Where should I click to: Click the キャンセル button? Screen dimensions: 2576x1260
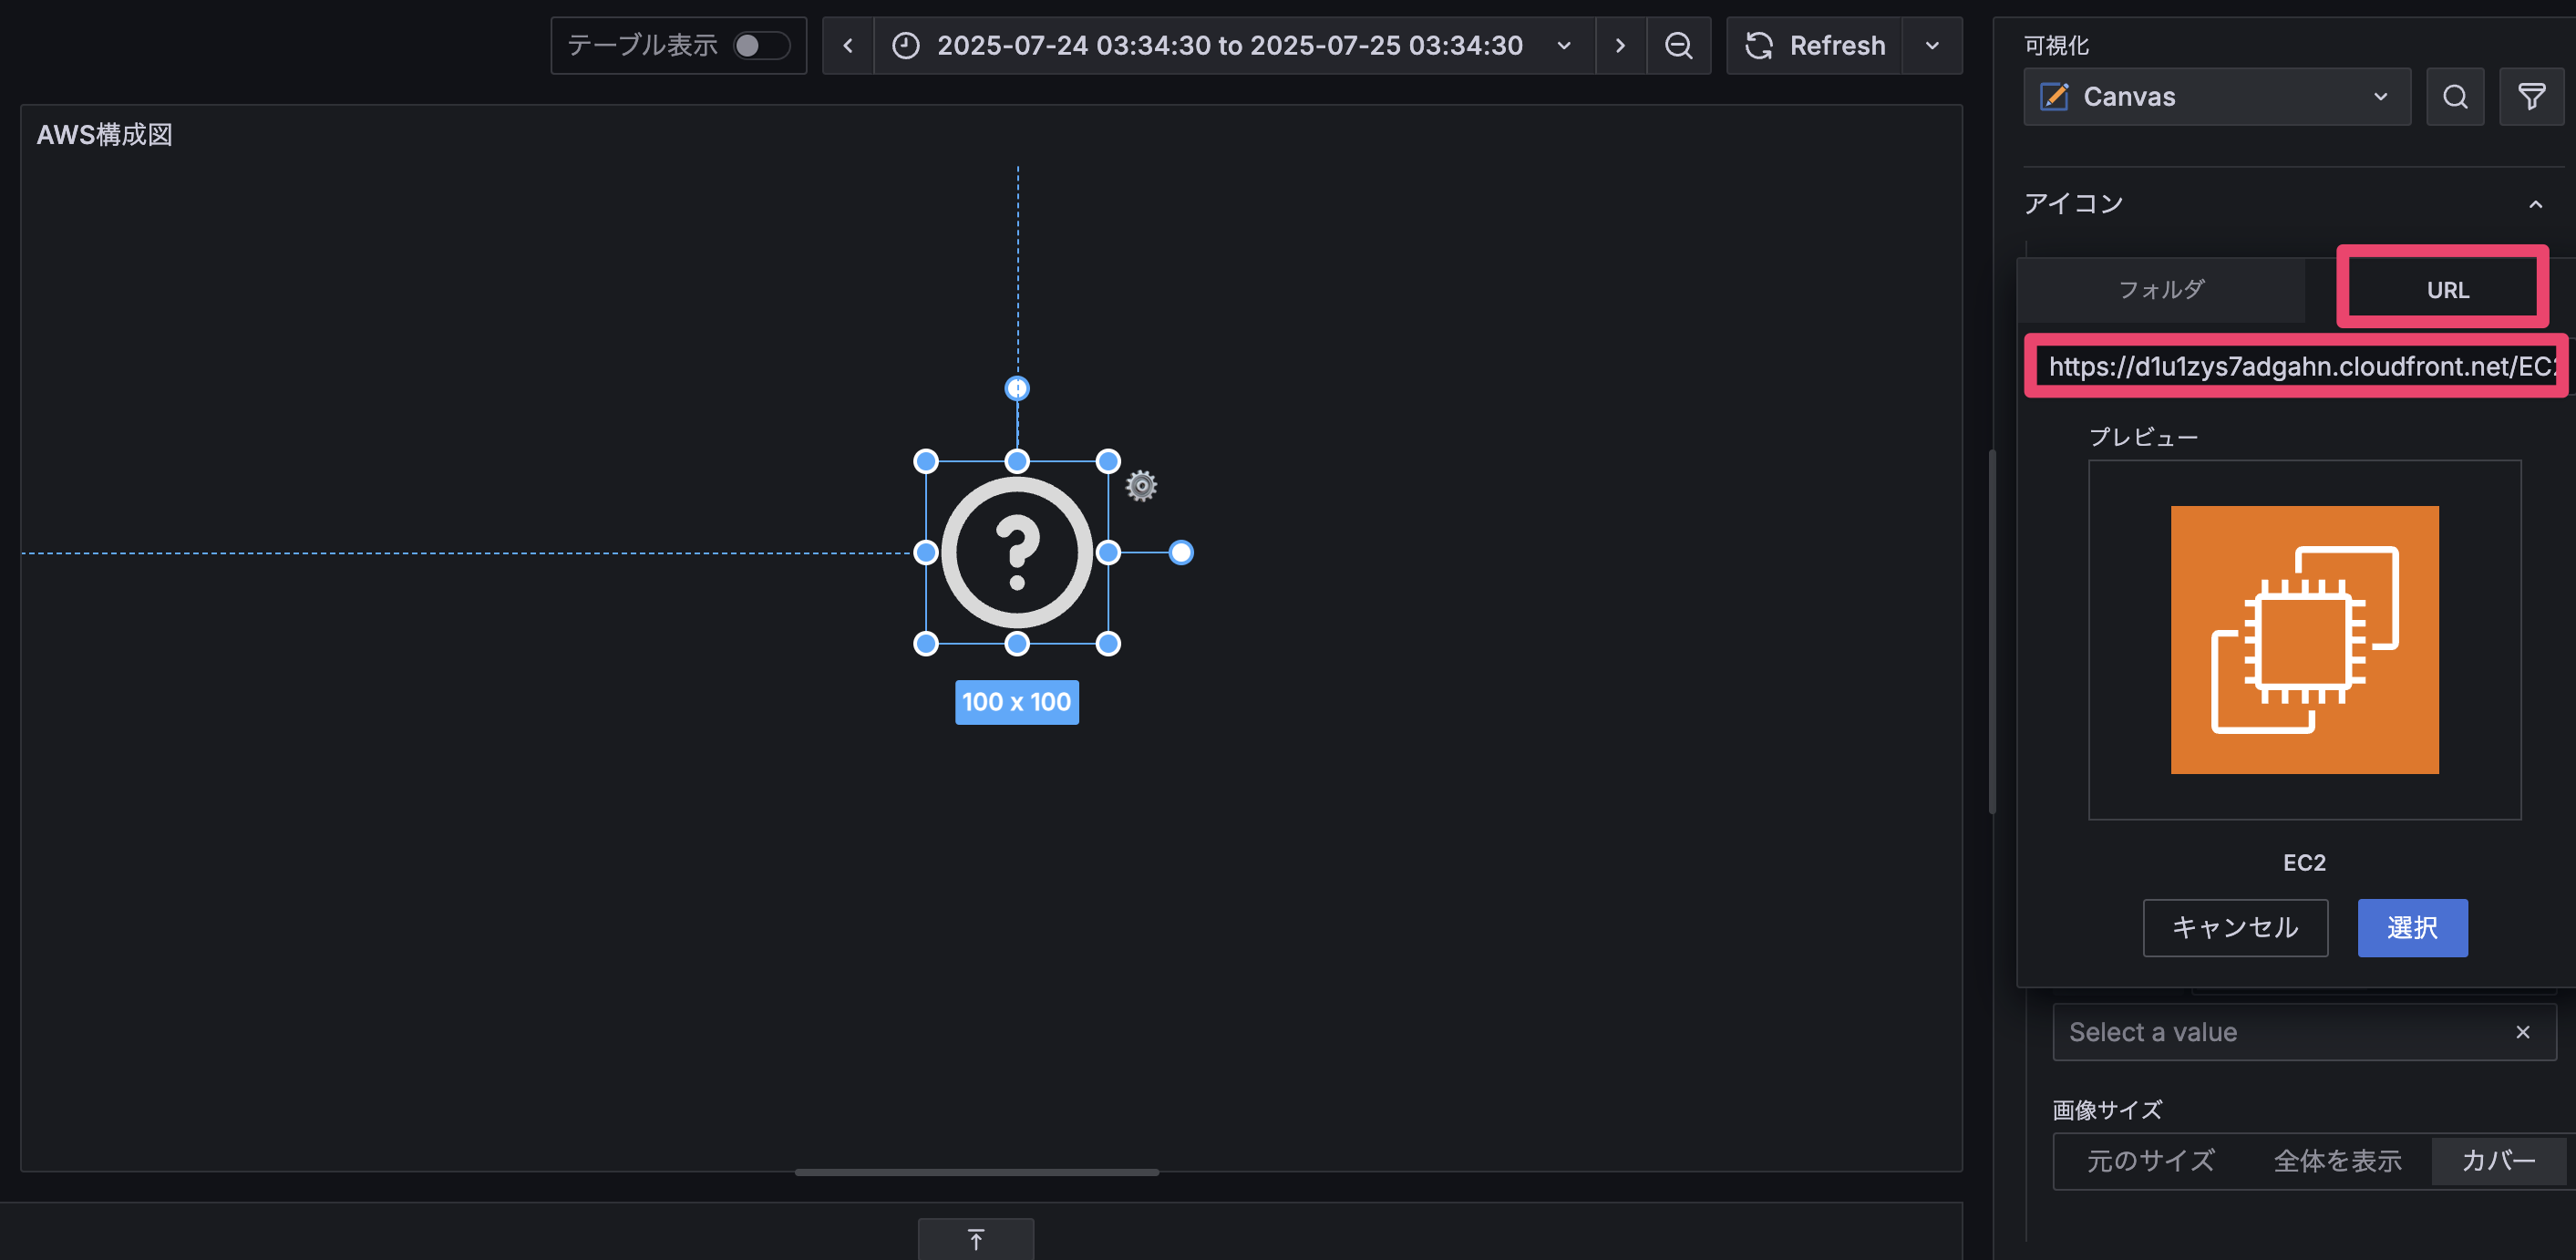(x=2235, y=928)
